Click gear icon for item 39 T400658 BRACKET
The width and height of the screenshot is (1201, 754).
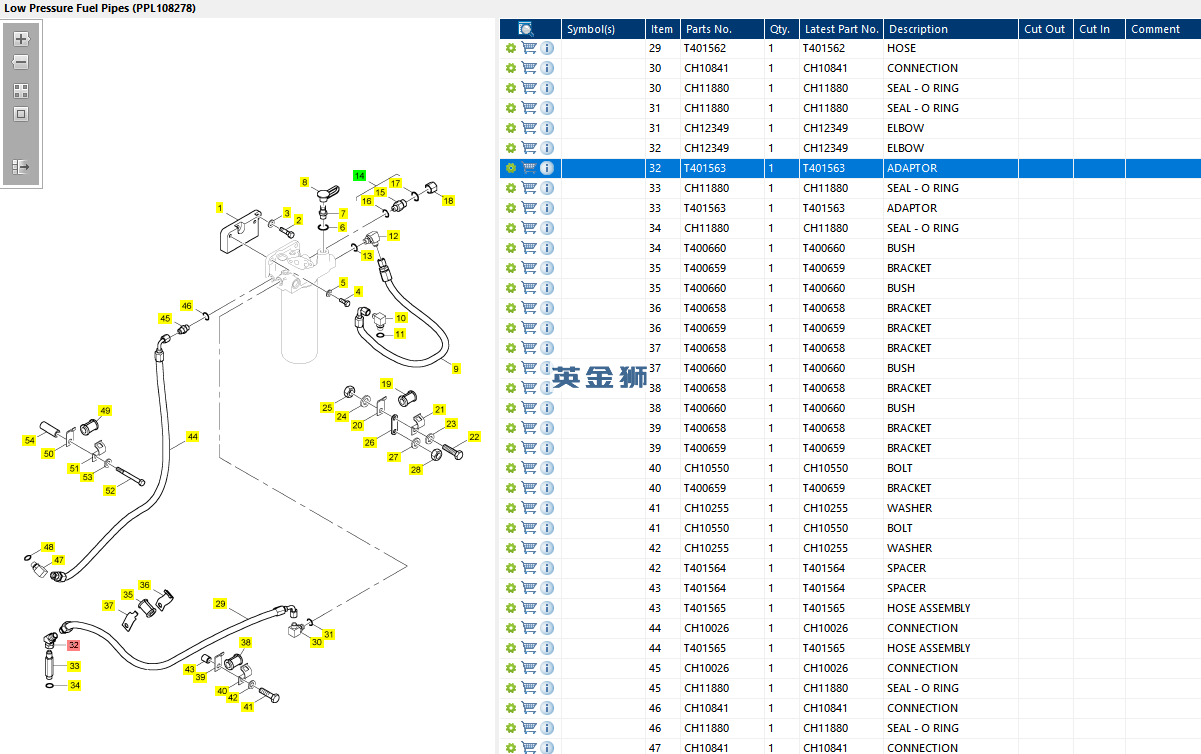pyautogui.click(x=511, y=428)
